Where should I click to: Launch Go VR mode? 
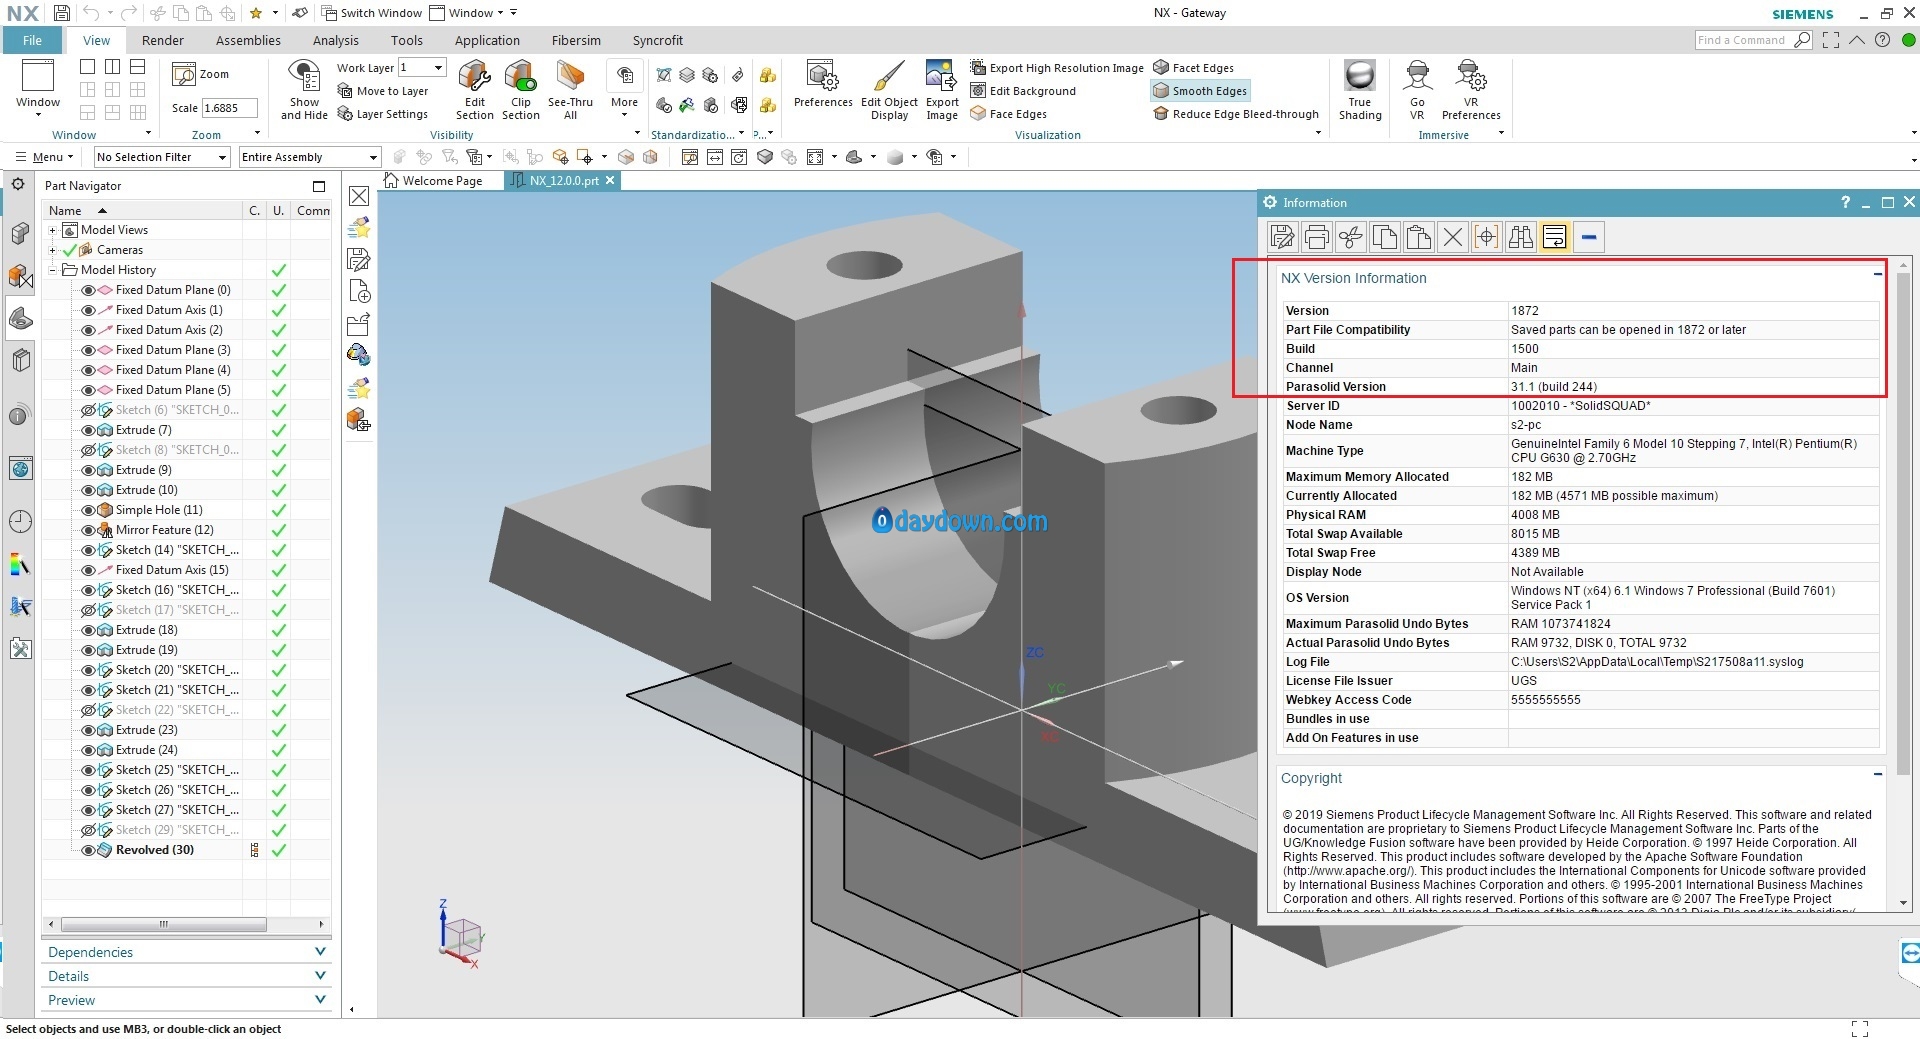coord(1417,89)
